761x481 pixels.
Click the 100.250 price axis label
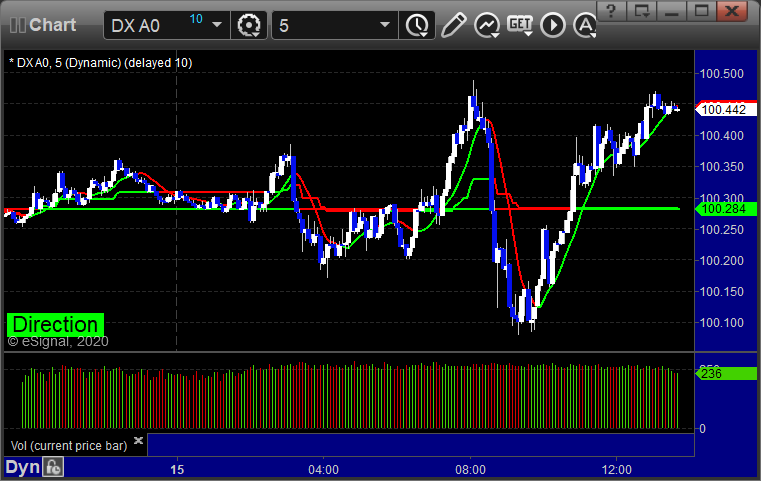tap(722, 230)
